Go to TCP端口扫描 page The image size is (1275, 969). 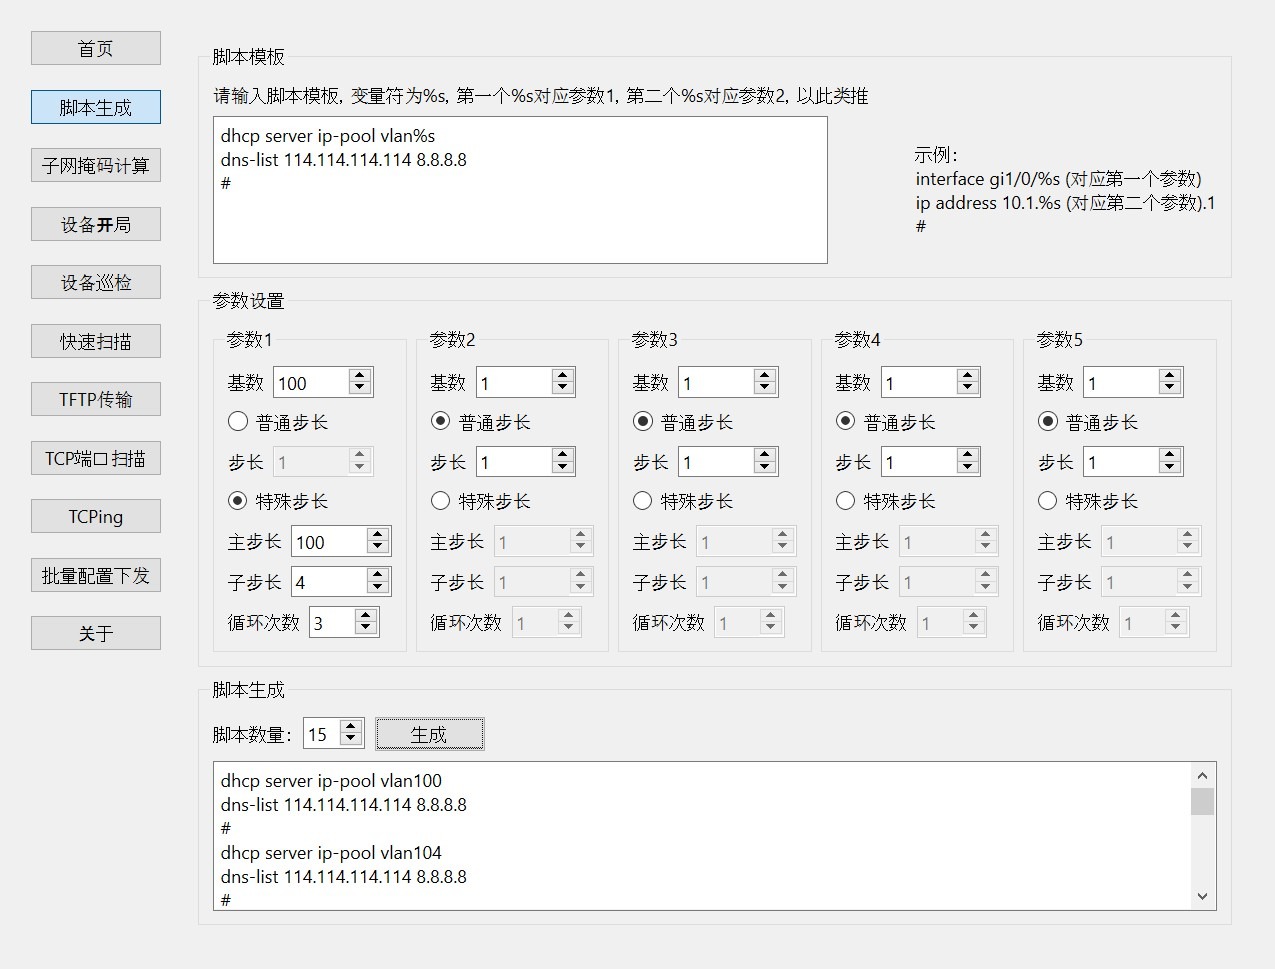pos(96,459)
